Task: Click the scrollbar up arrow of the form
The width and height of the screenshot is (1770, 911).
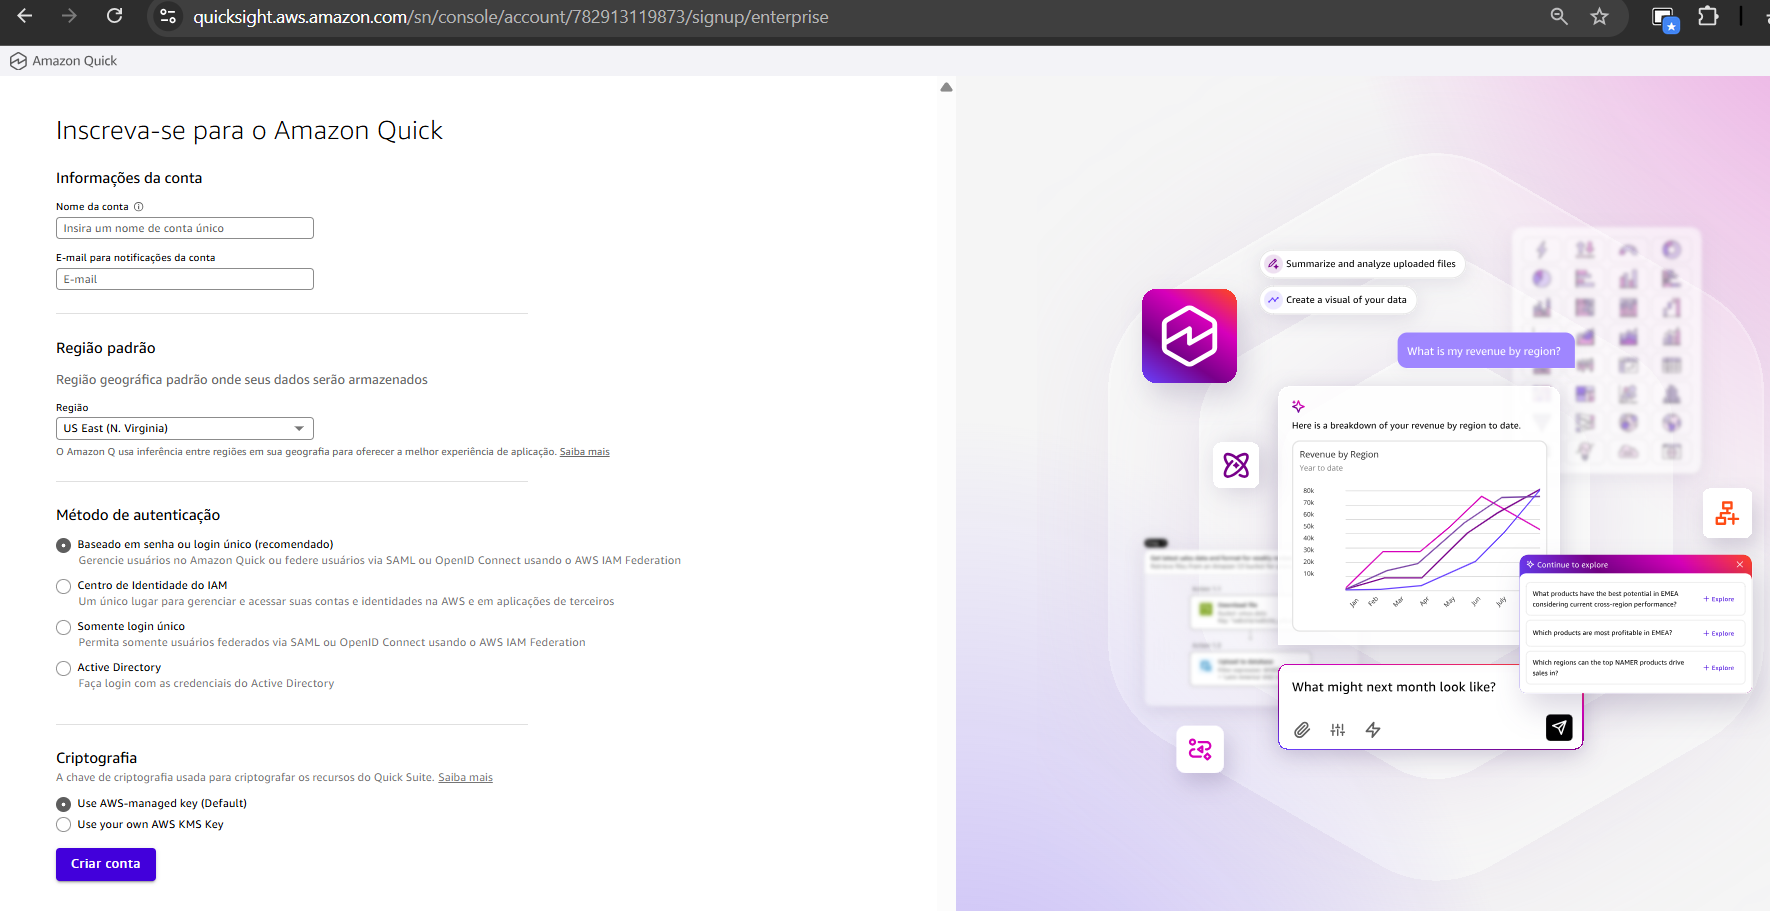Action: coord(946,87)
